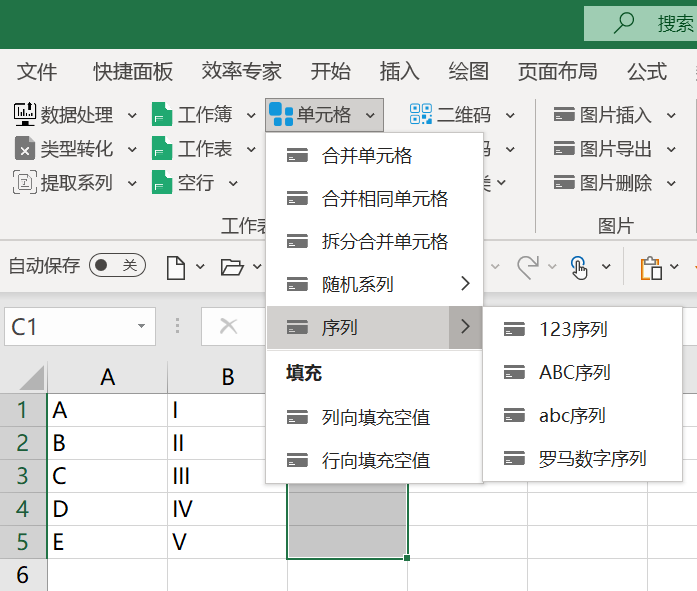Open the 随机系列 submenu chevron

465,283
